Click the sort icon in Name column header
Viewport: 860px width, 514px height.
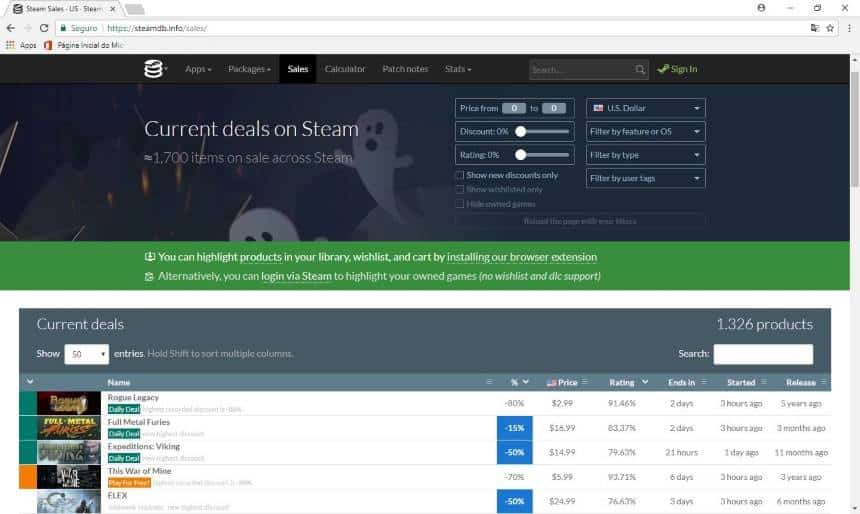[489, 382]
